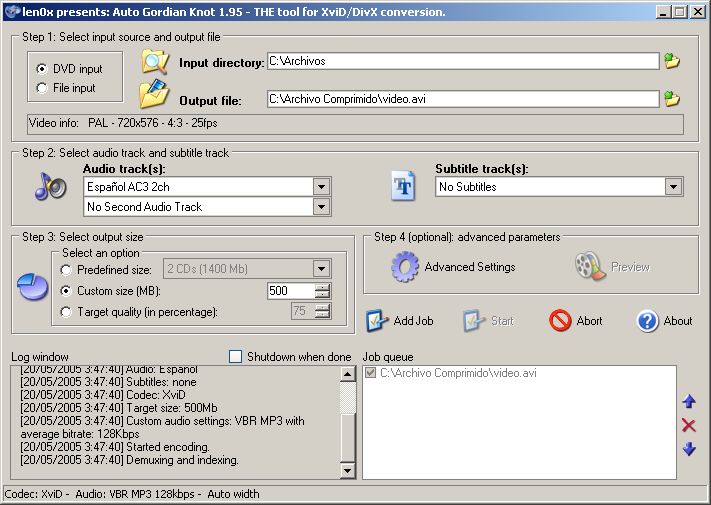Open the No Second Audio Track dropdown

coord(321,207)
